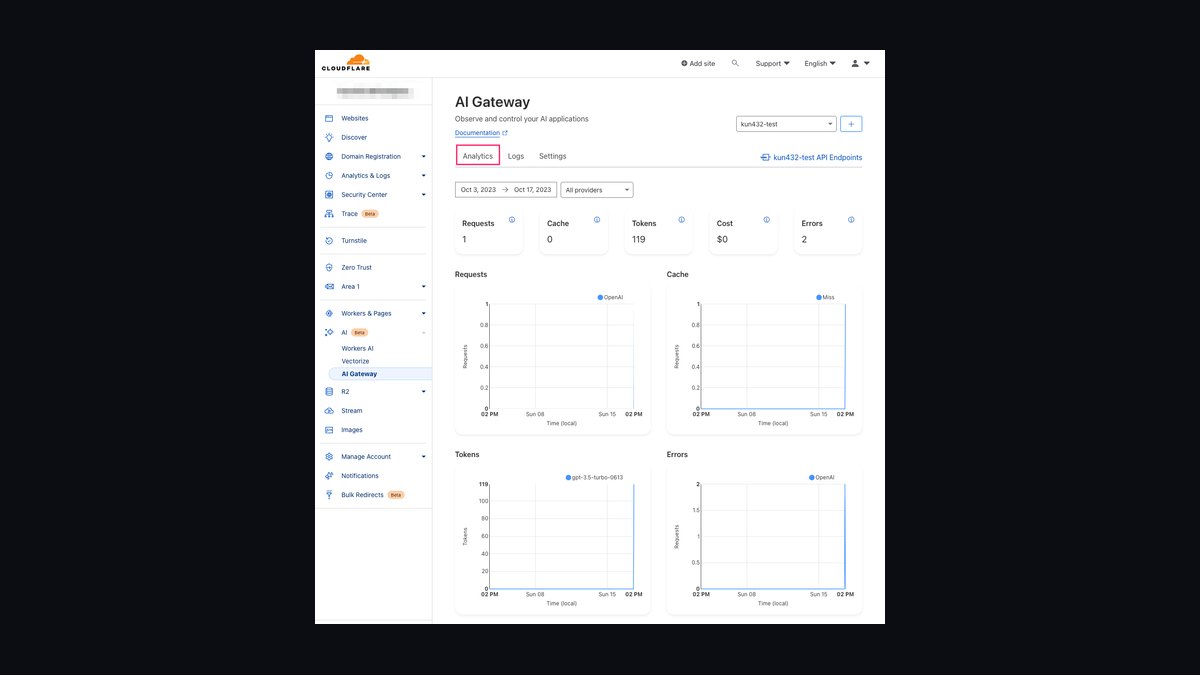Click the Security Center sidebar icon
Viewport: 1200px width, 675px height.
(329, 194)
